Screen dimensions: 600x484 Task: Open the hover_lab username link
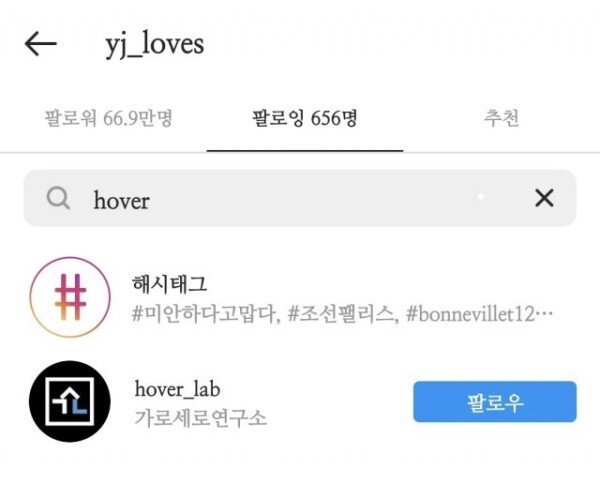point(177,389)
